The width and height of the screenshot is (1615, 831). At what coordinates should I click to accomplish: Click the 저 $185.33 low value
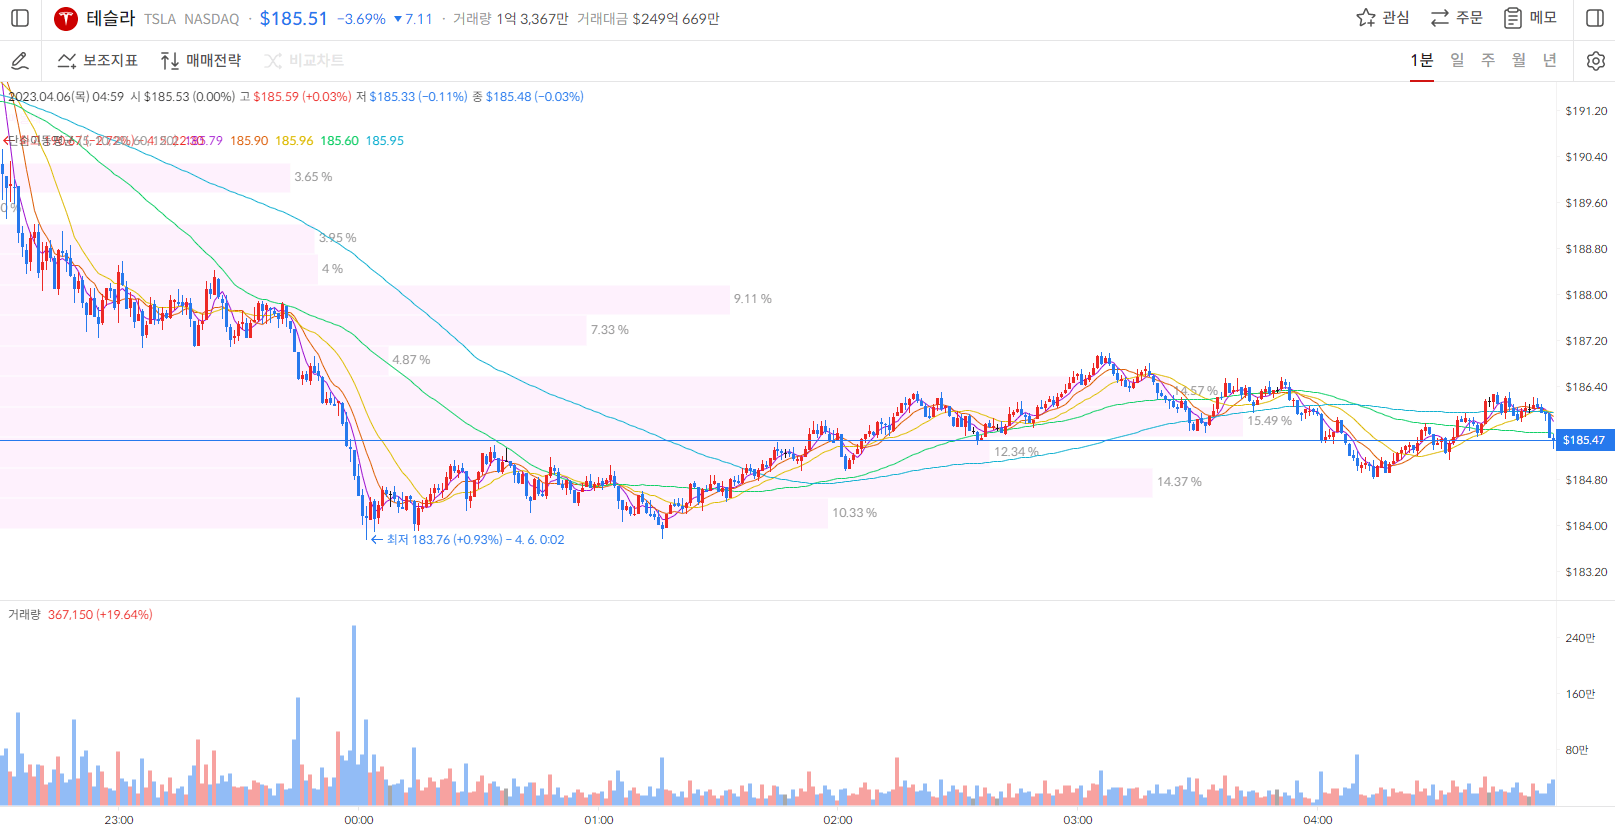[x=412, y=97]
